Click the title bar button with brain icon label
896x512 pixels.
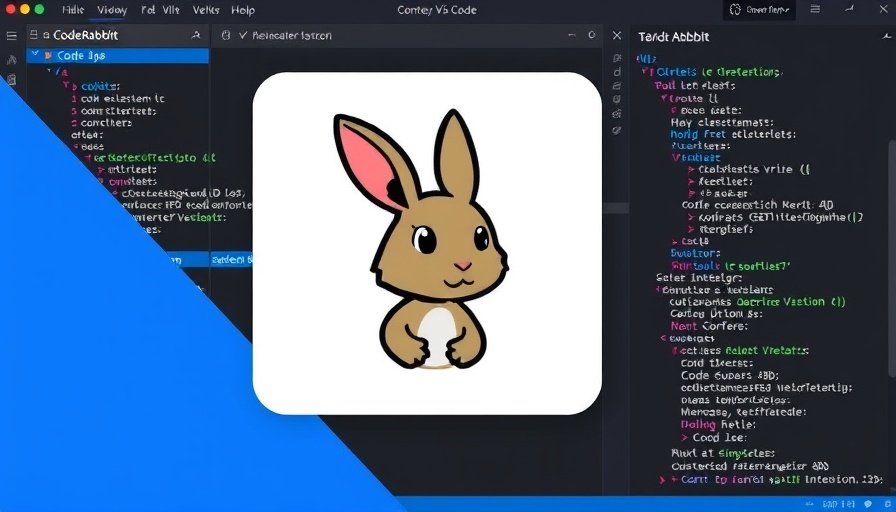tap(759, 10)
